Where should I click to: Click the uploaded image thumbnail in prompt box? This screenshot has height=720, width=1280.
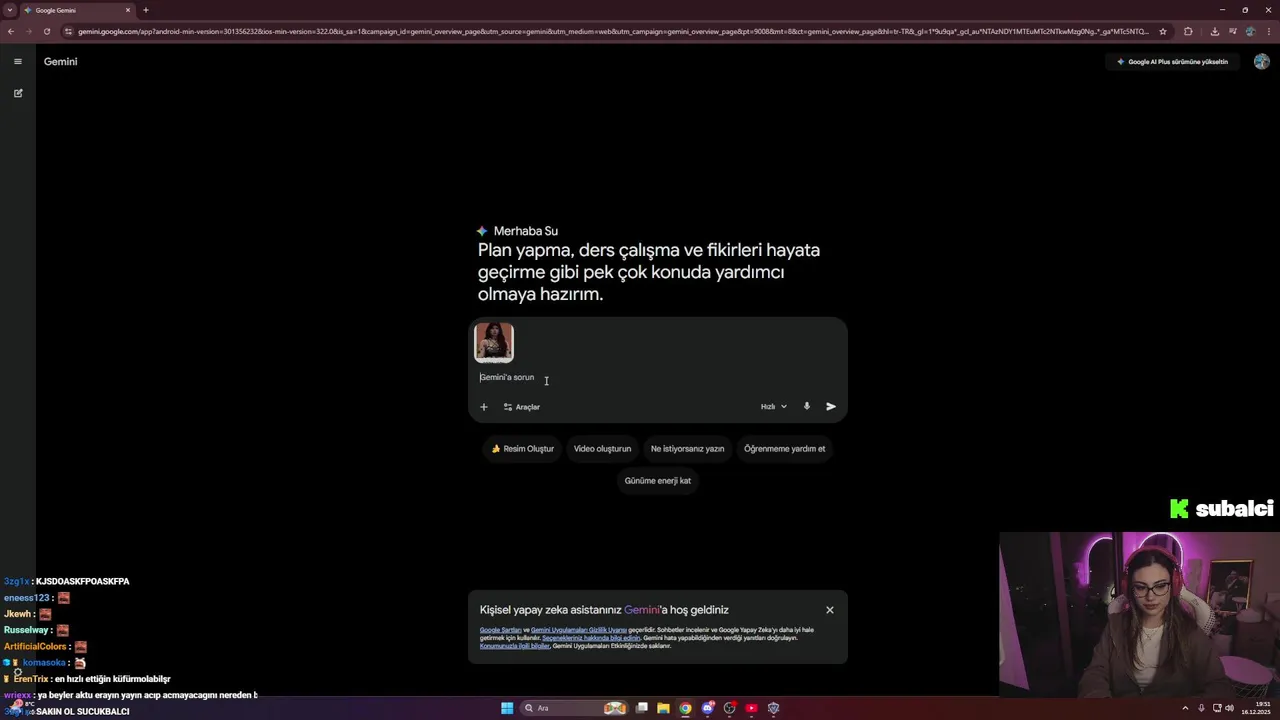point(494,342)
